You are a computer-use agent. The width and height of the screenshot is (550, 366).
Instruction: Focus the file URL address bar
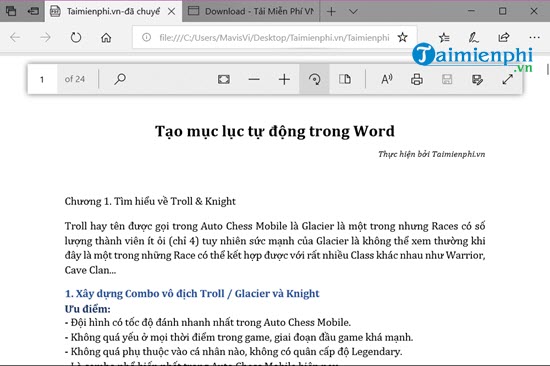pos(274,38)
